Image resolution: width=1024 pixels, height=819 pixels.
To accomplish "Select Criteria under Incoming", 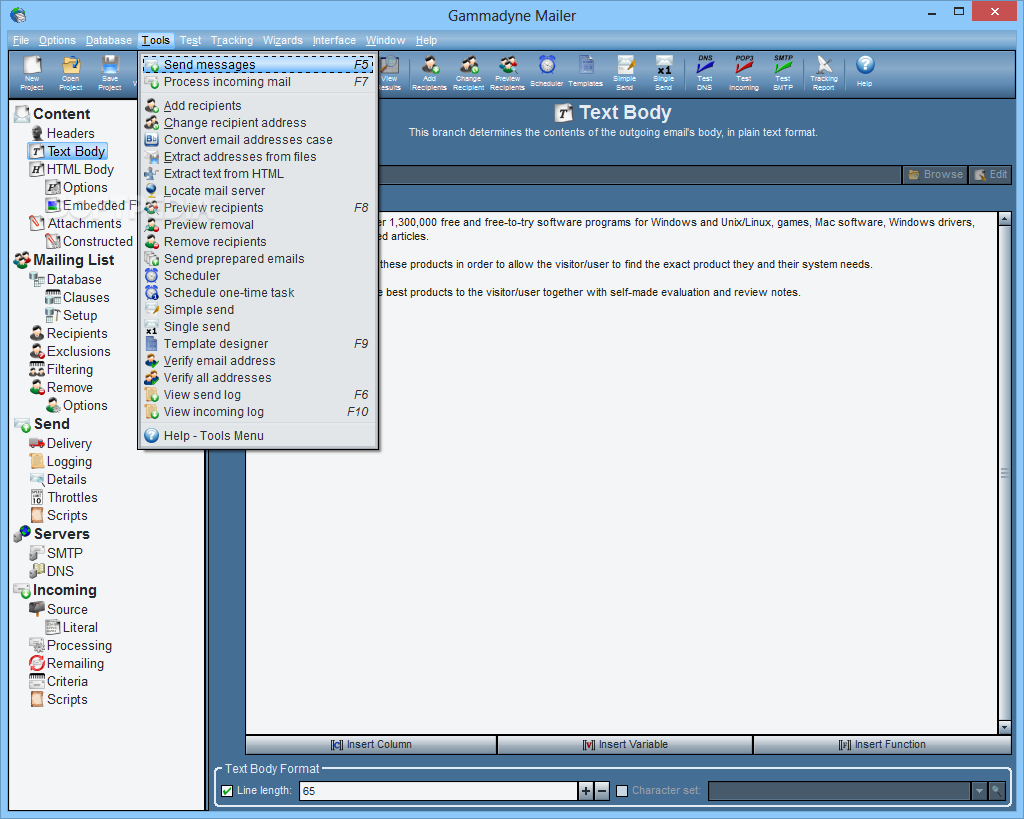I will pyautogui.click(x=59, y=682).
